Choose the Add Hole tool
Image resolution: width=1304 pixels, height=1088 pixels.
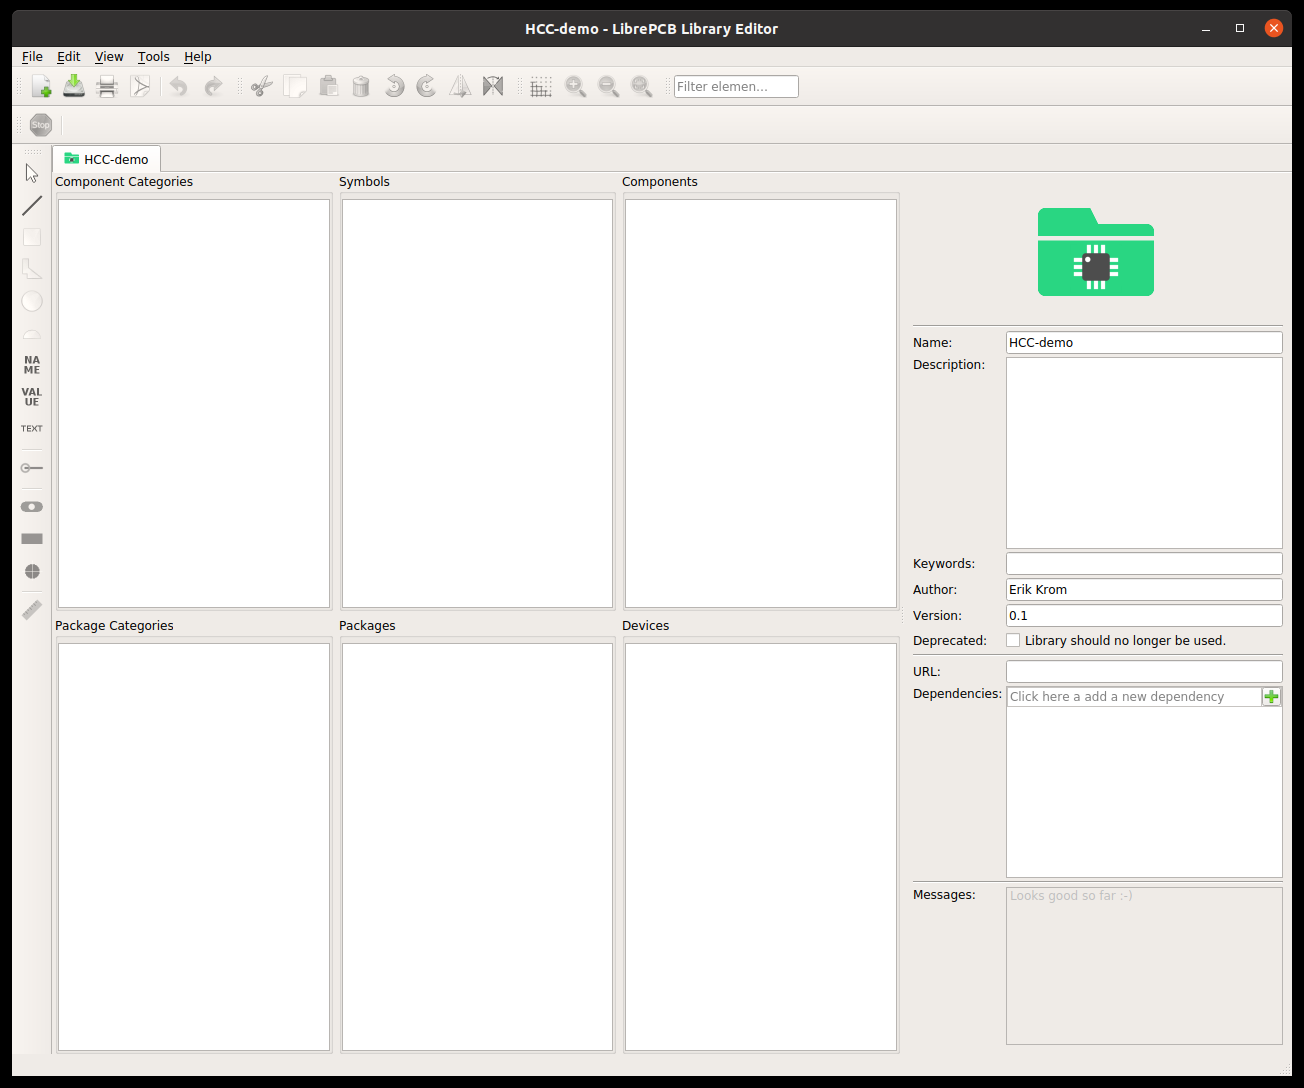click(x=32, y=571)
